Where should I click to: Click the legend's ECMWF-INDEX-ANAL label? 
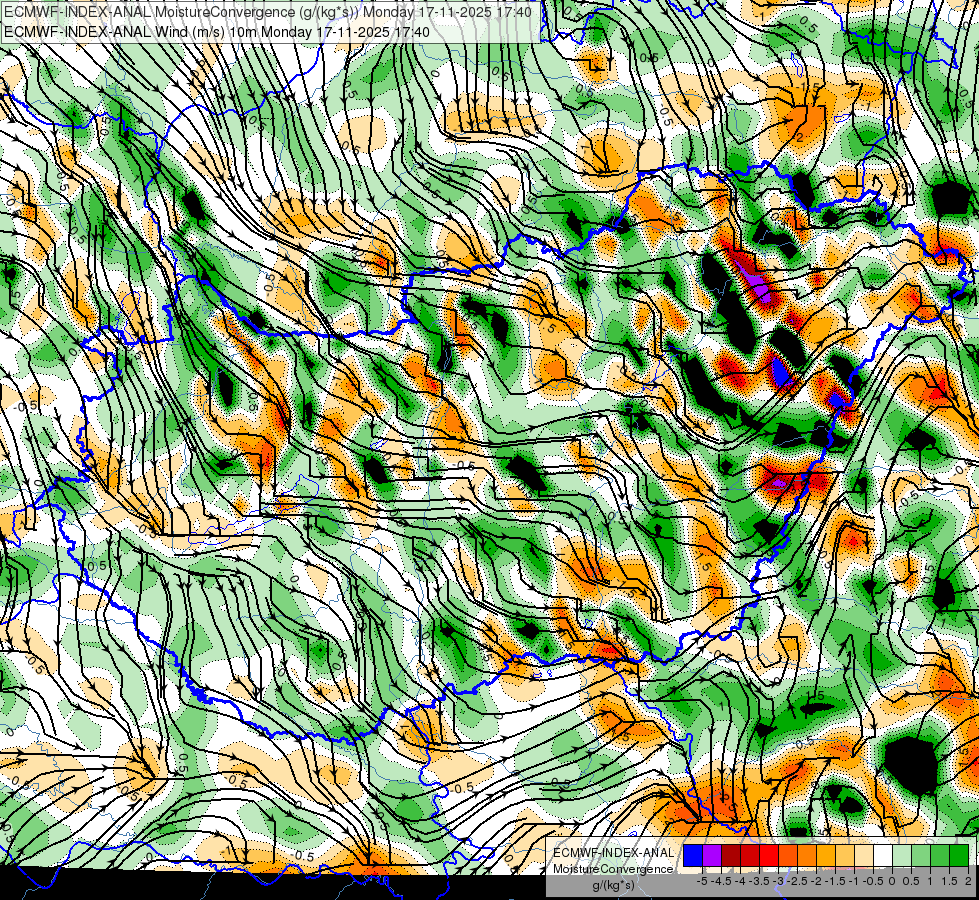(x=614, y=853)
